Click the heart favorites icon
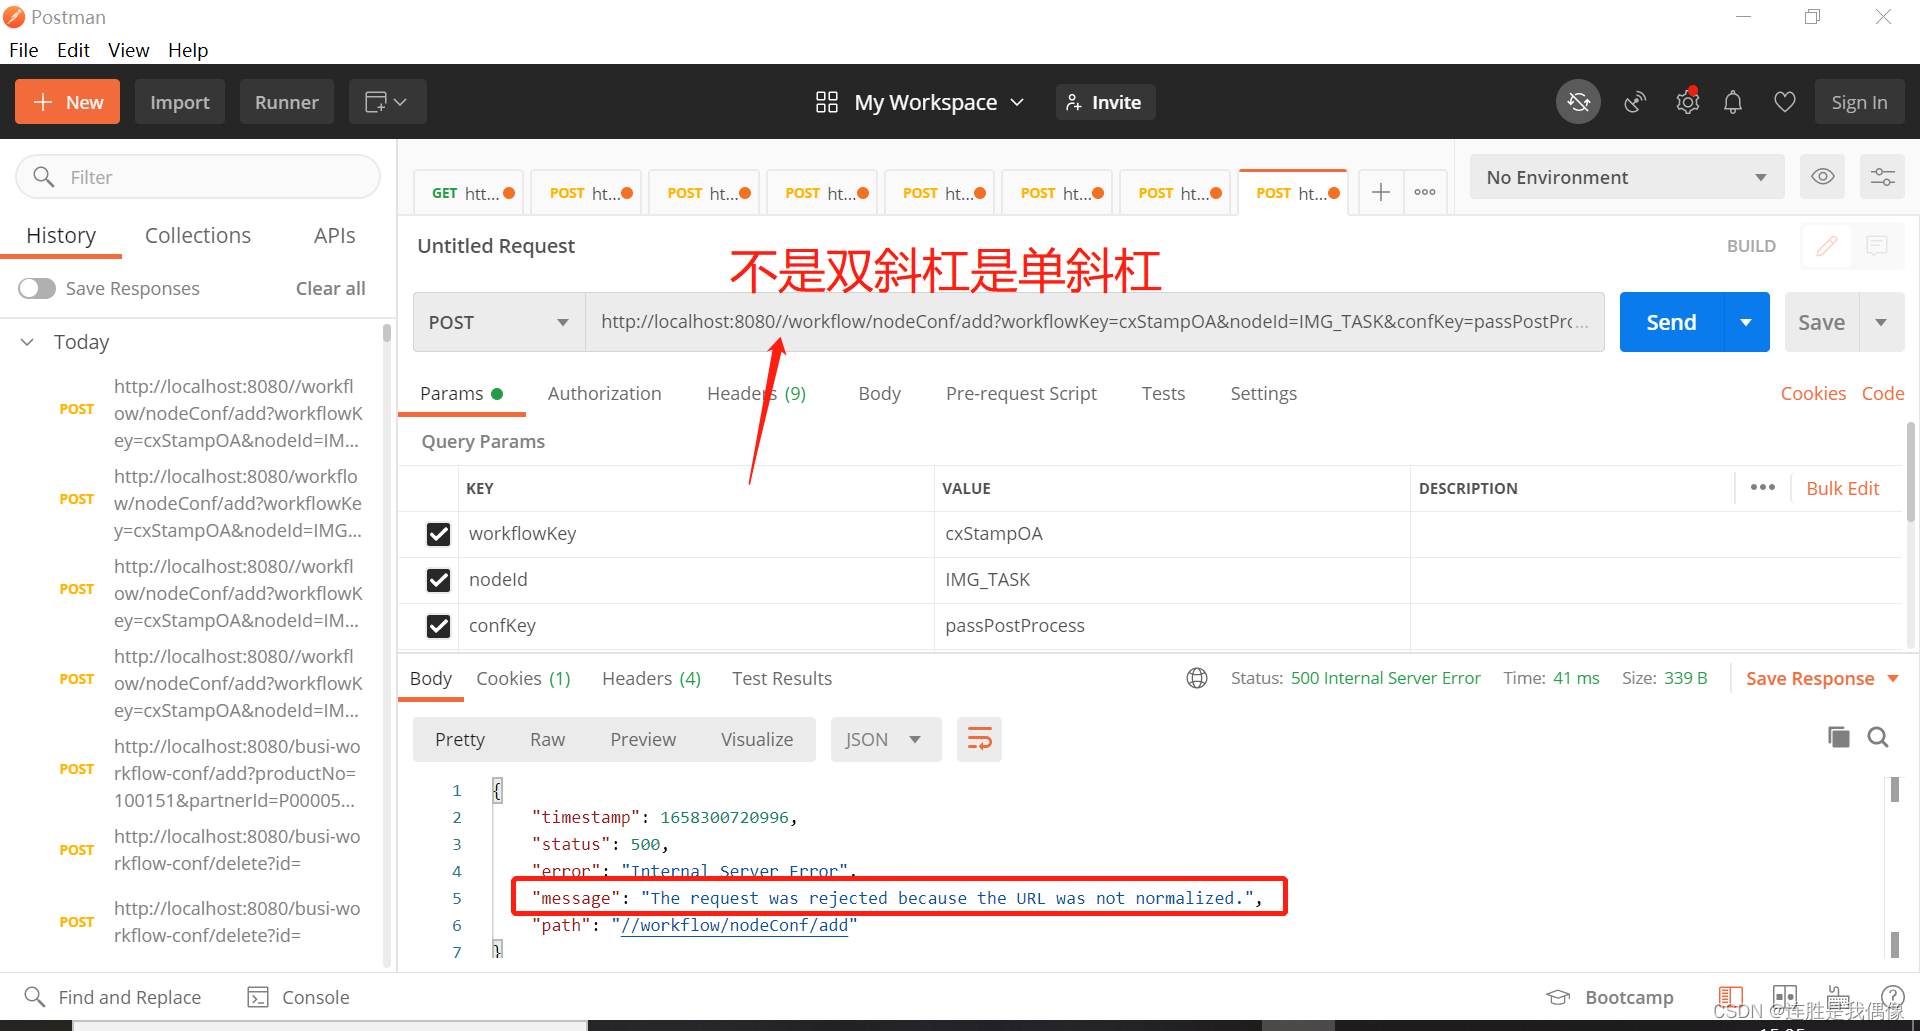 [1784, 101]
